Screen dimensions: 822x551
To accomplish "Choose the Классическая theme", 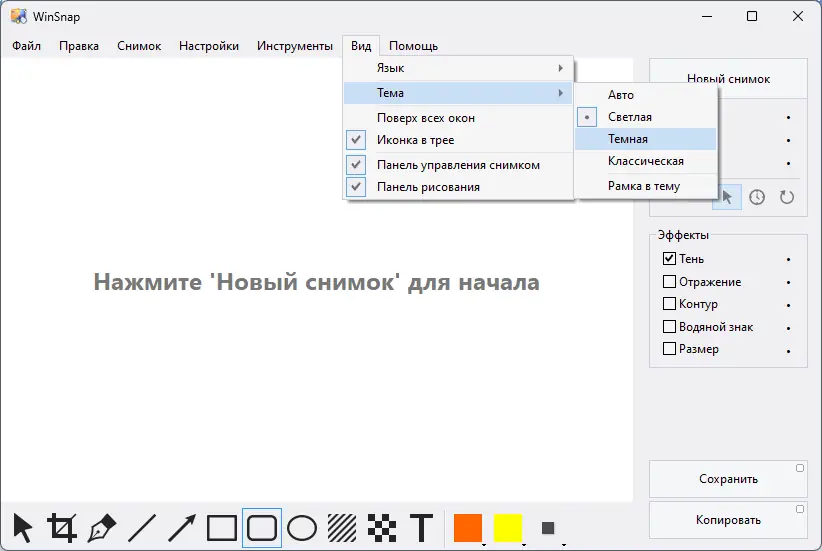I will pos(645,161).
